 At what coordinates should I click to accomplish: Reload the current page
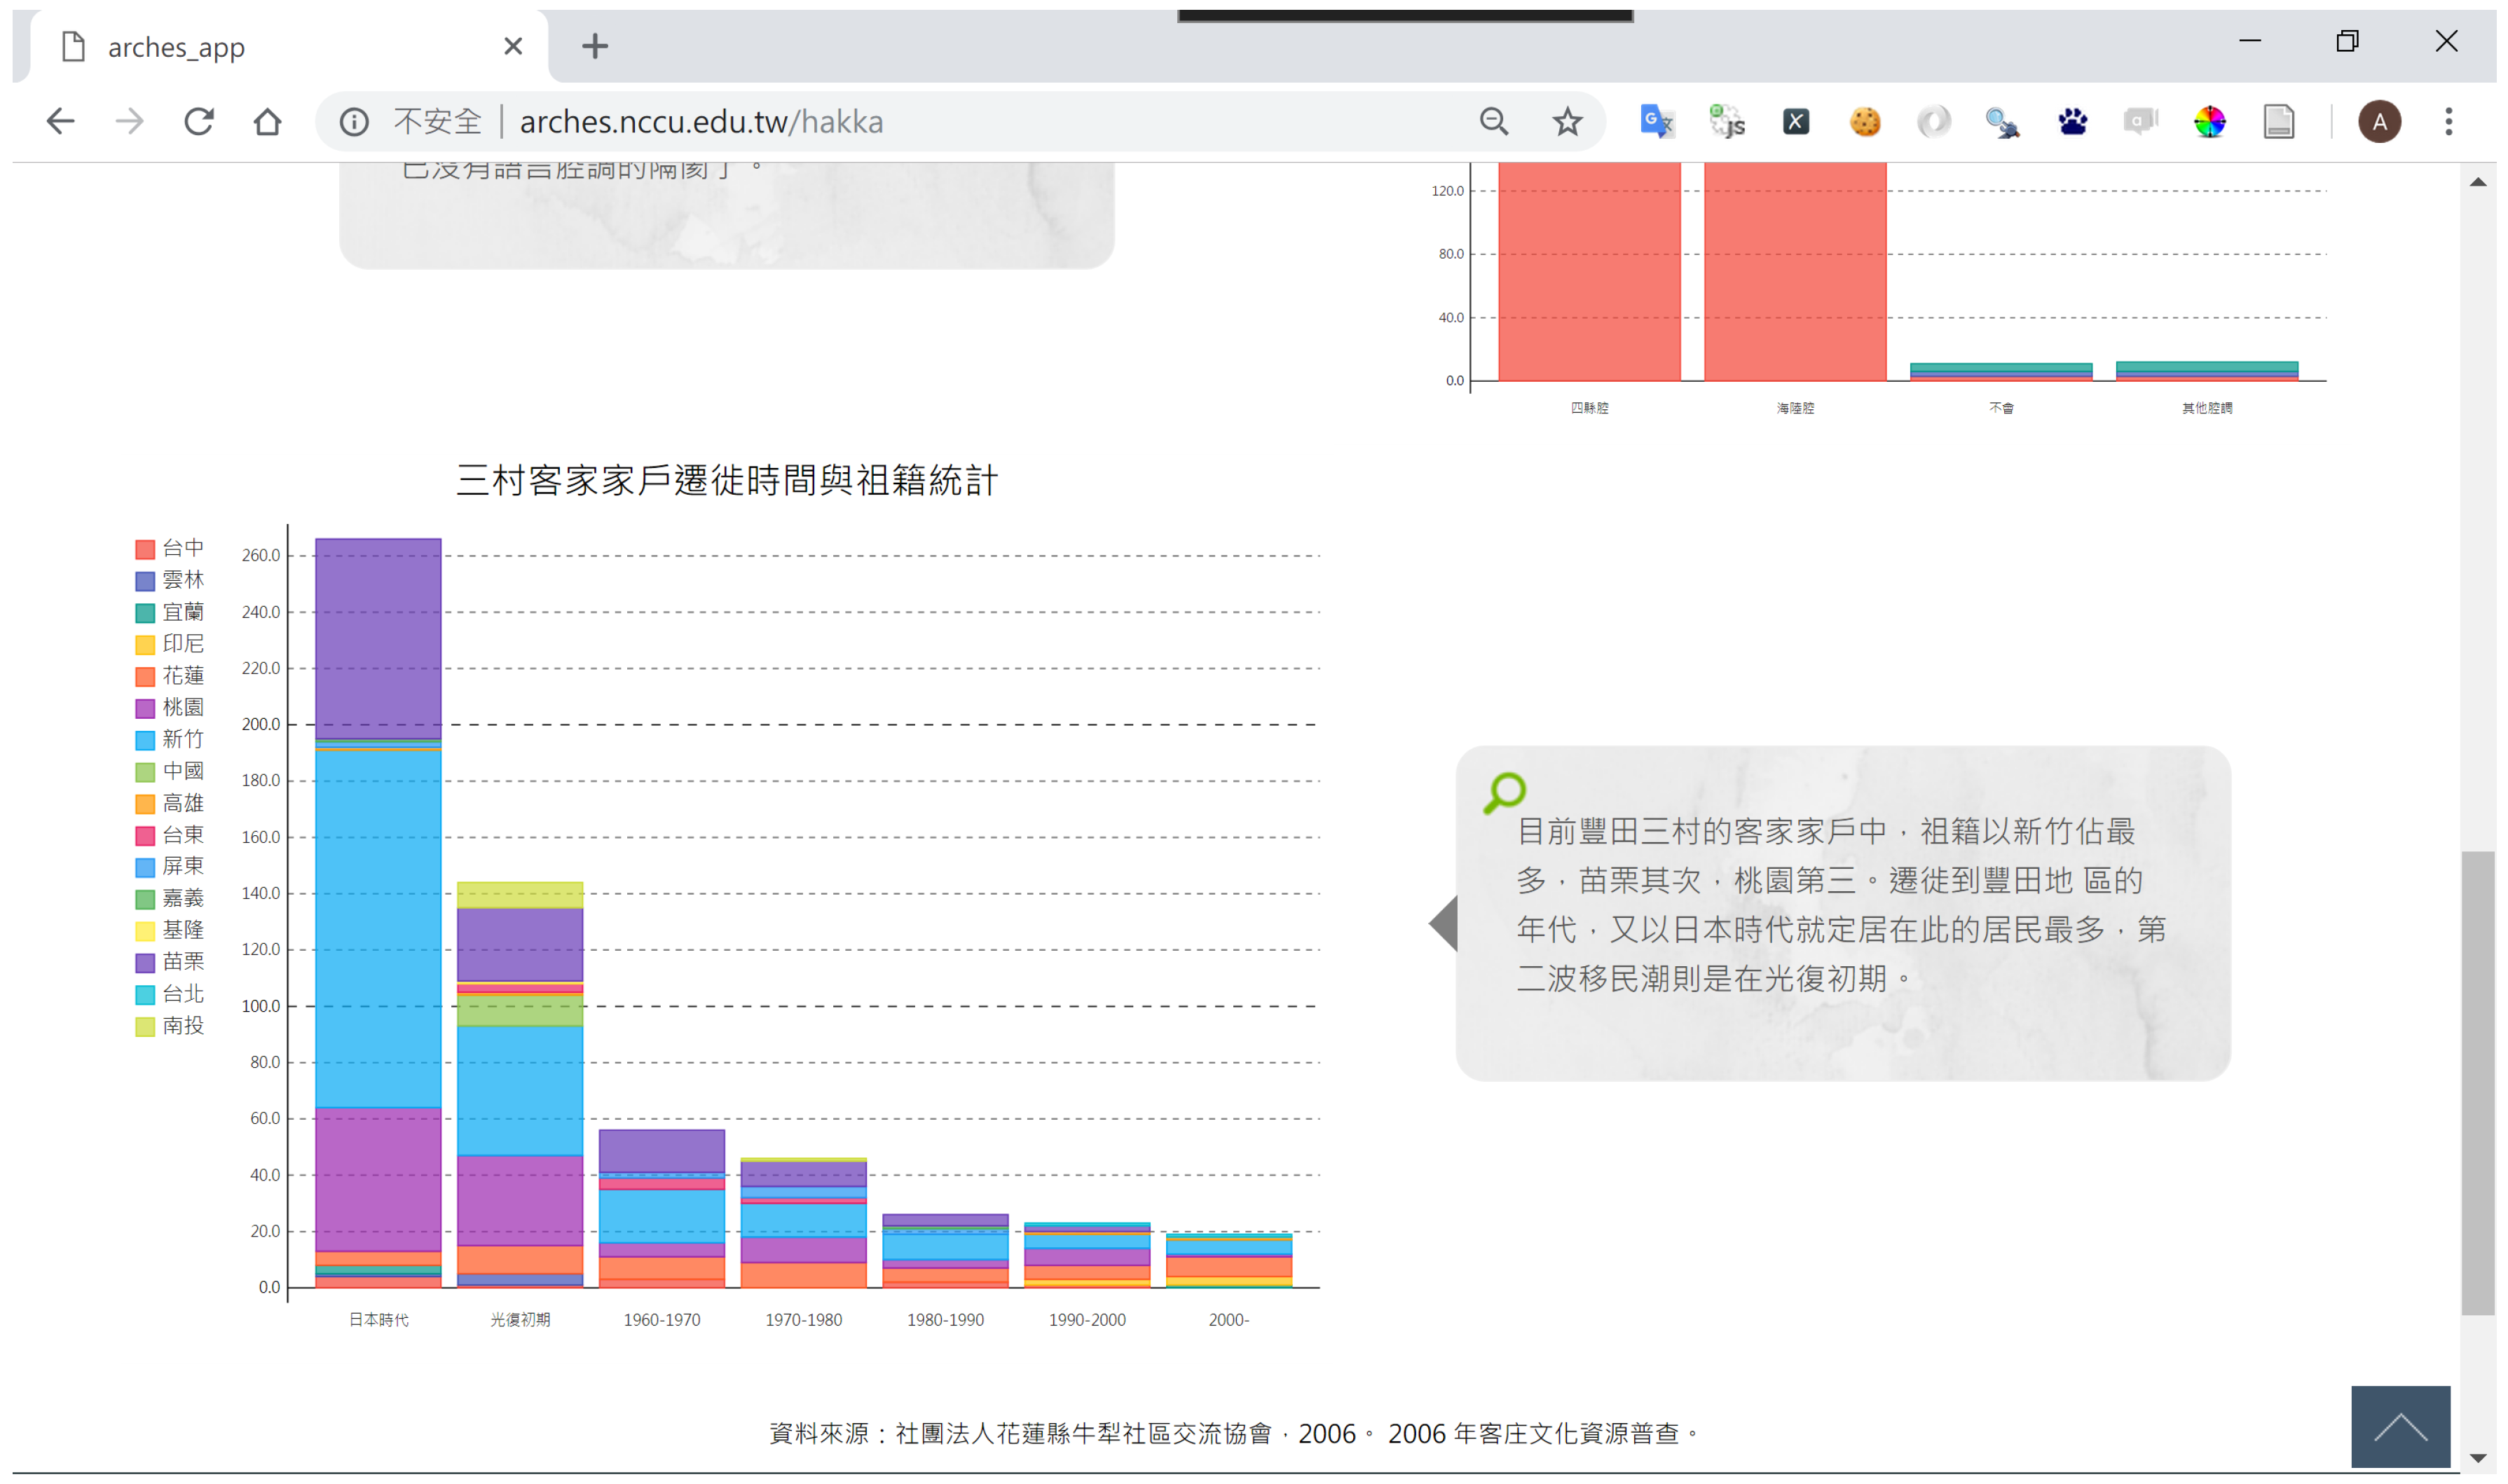[199, 122]
